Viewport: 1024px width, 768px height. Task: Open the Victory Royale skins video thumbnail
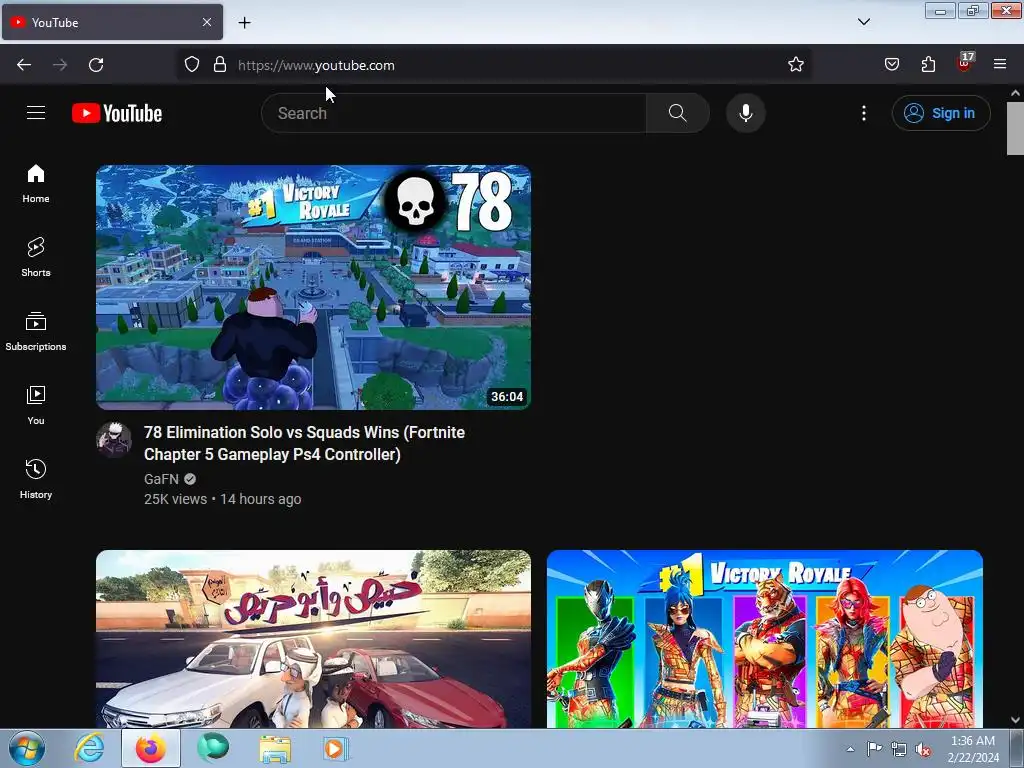(x=765, y=639)
